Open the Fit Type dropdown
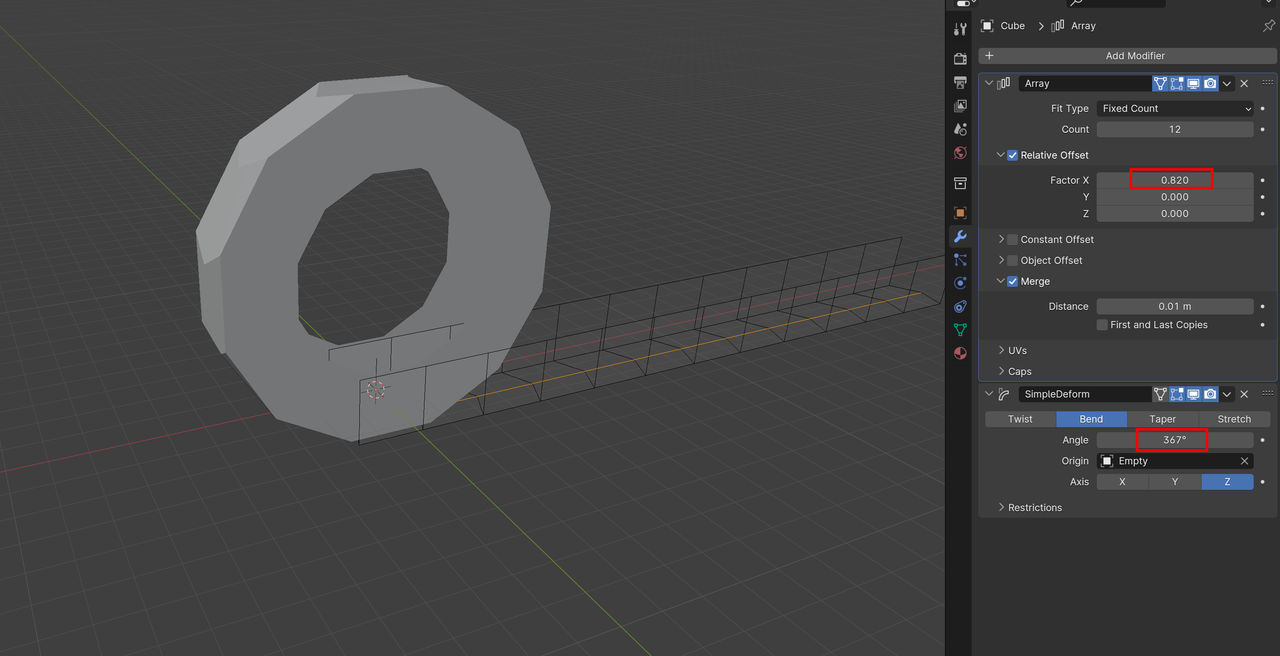The height and width of the screenshot is (656, 1280). [1174, 108]
